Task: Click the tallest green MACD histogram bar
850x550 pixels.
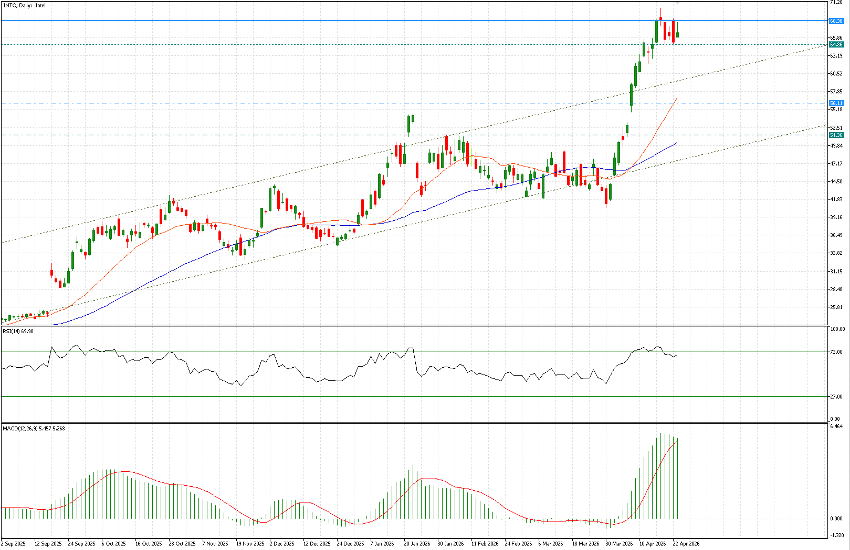Action: 659,478
